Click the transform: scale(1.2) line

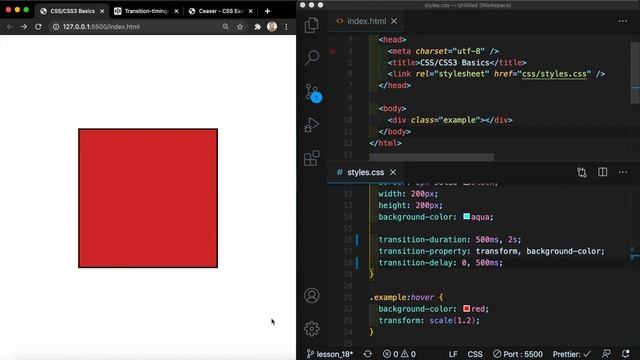[x=429, y=320]
